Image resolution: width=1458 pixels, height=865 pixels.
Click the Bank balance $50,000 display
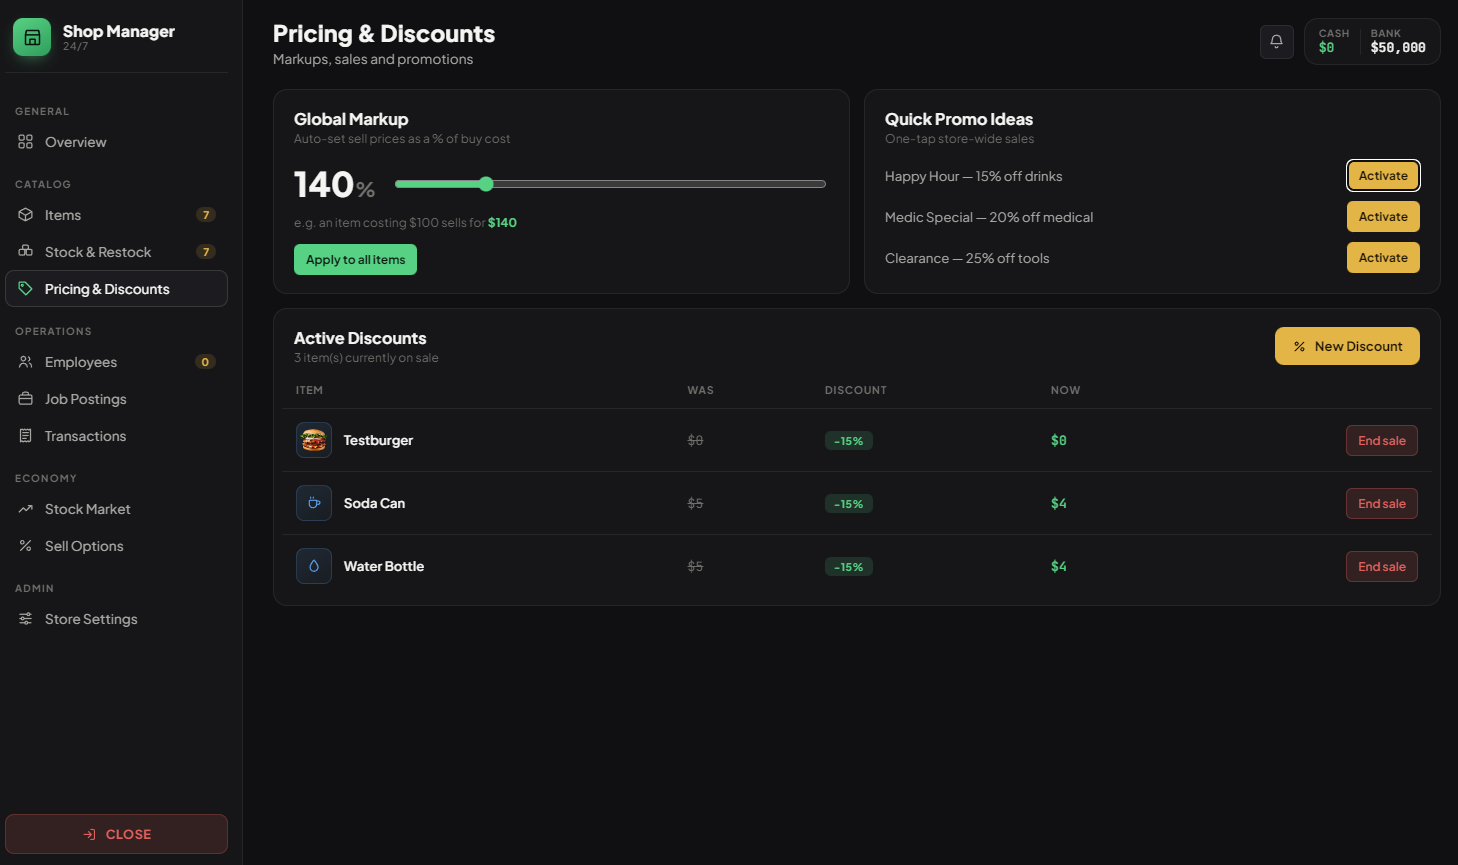coord(1398,42)
